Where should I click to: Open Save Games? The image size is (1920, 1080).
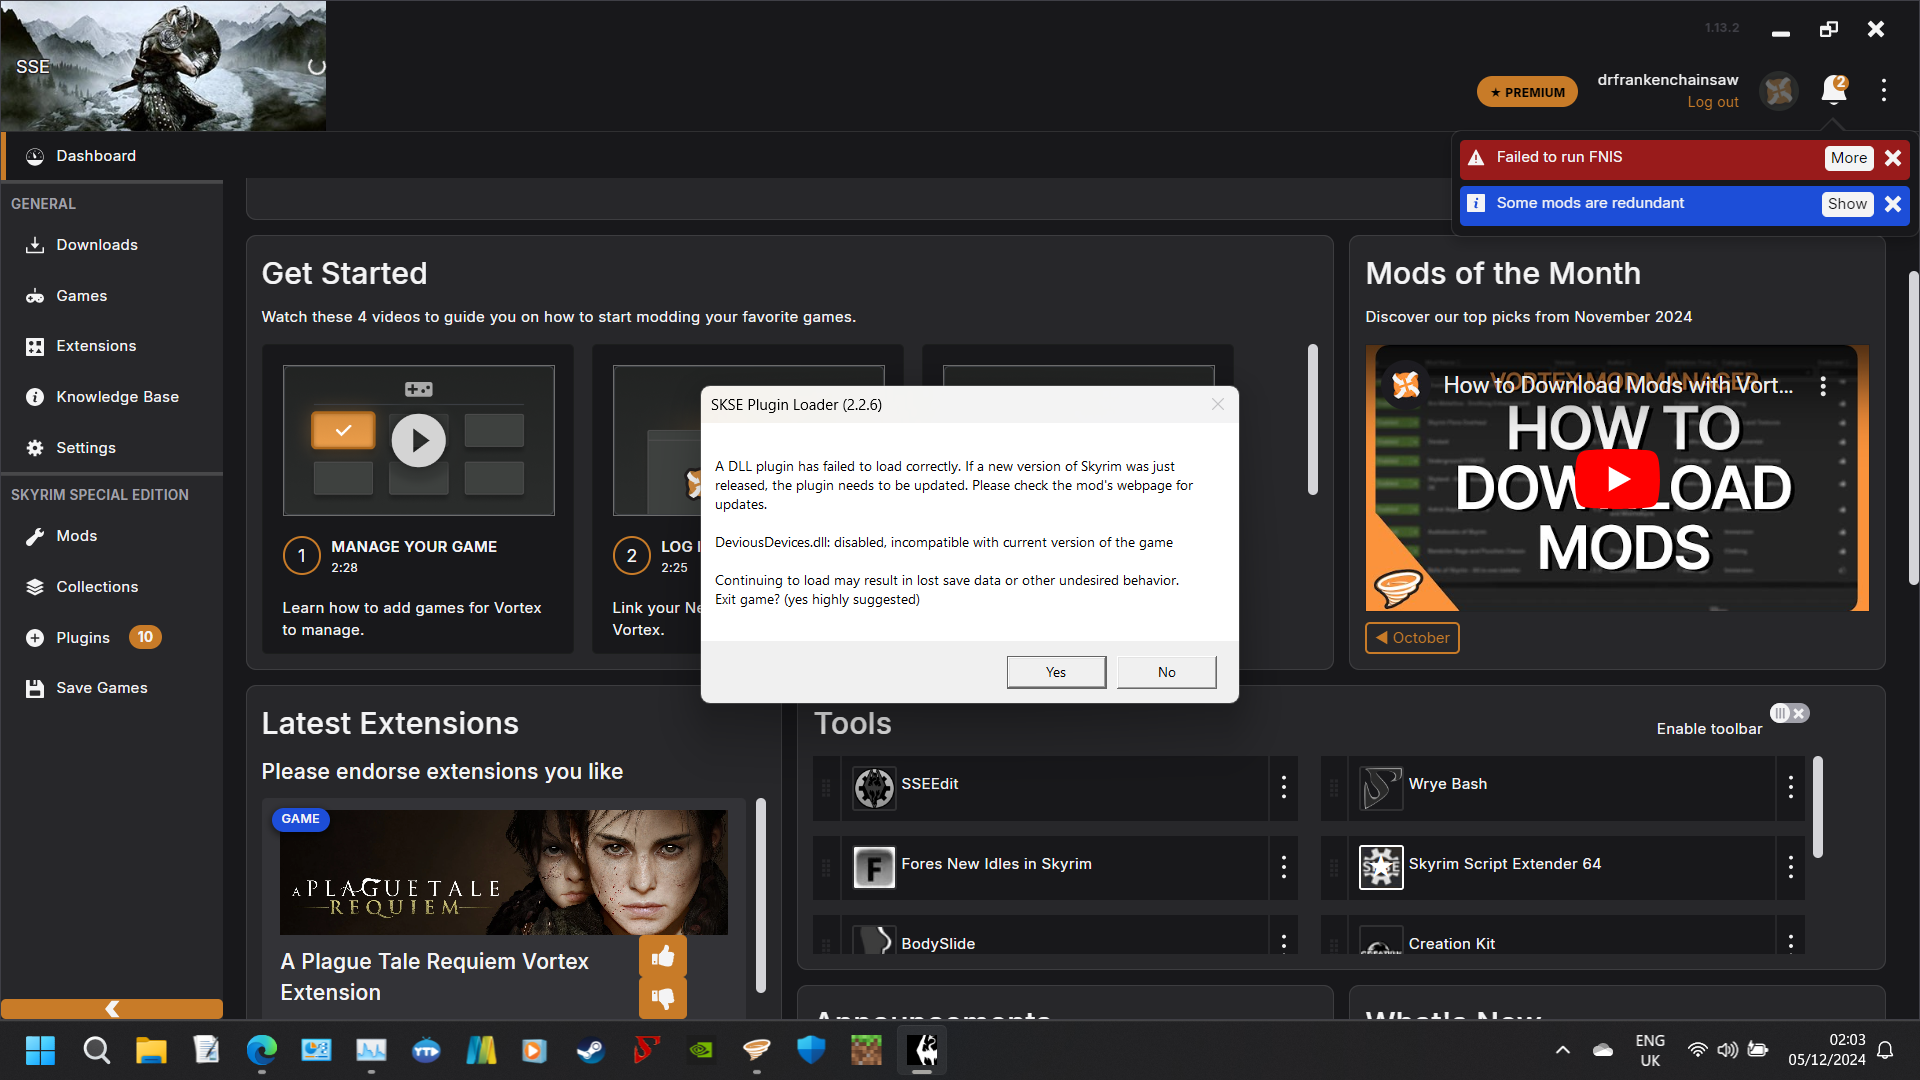[101, 688]
